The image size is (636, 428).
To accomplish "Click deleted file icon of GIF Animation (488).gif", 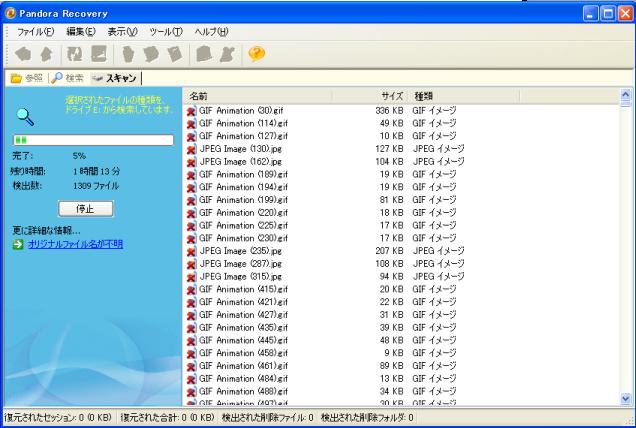I will coord(191,392).
